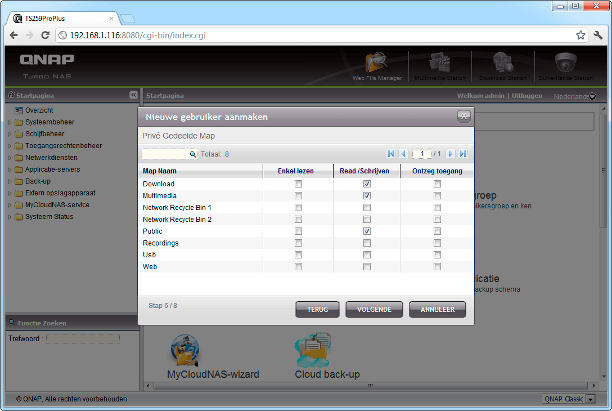Check Ontzeg toegang for Web

(x=437, y=267)
